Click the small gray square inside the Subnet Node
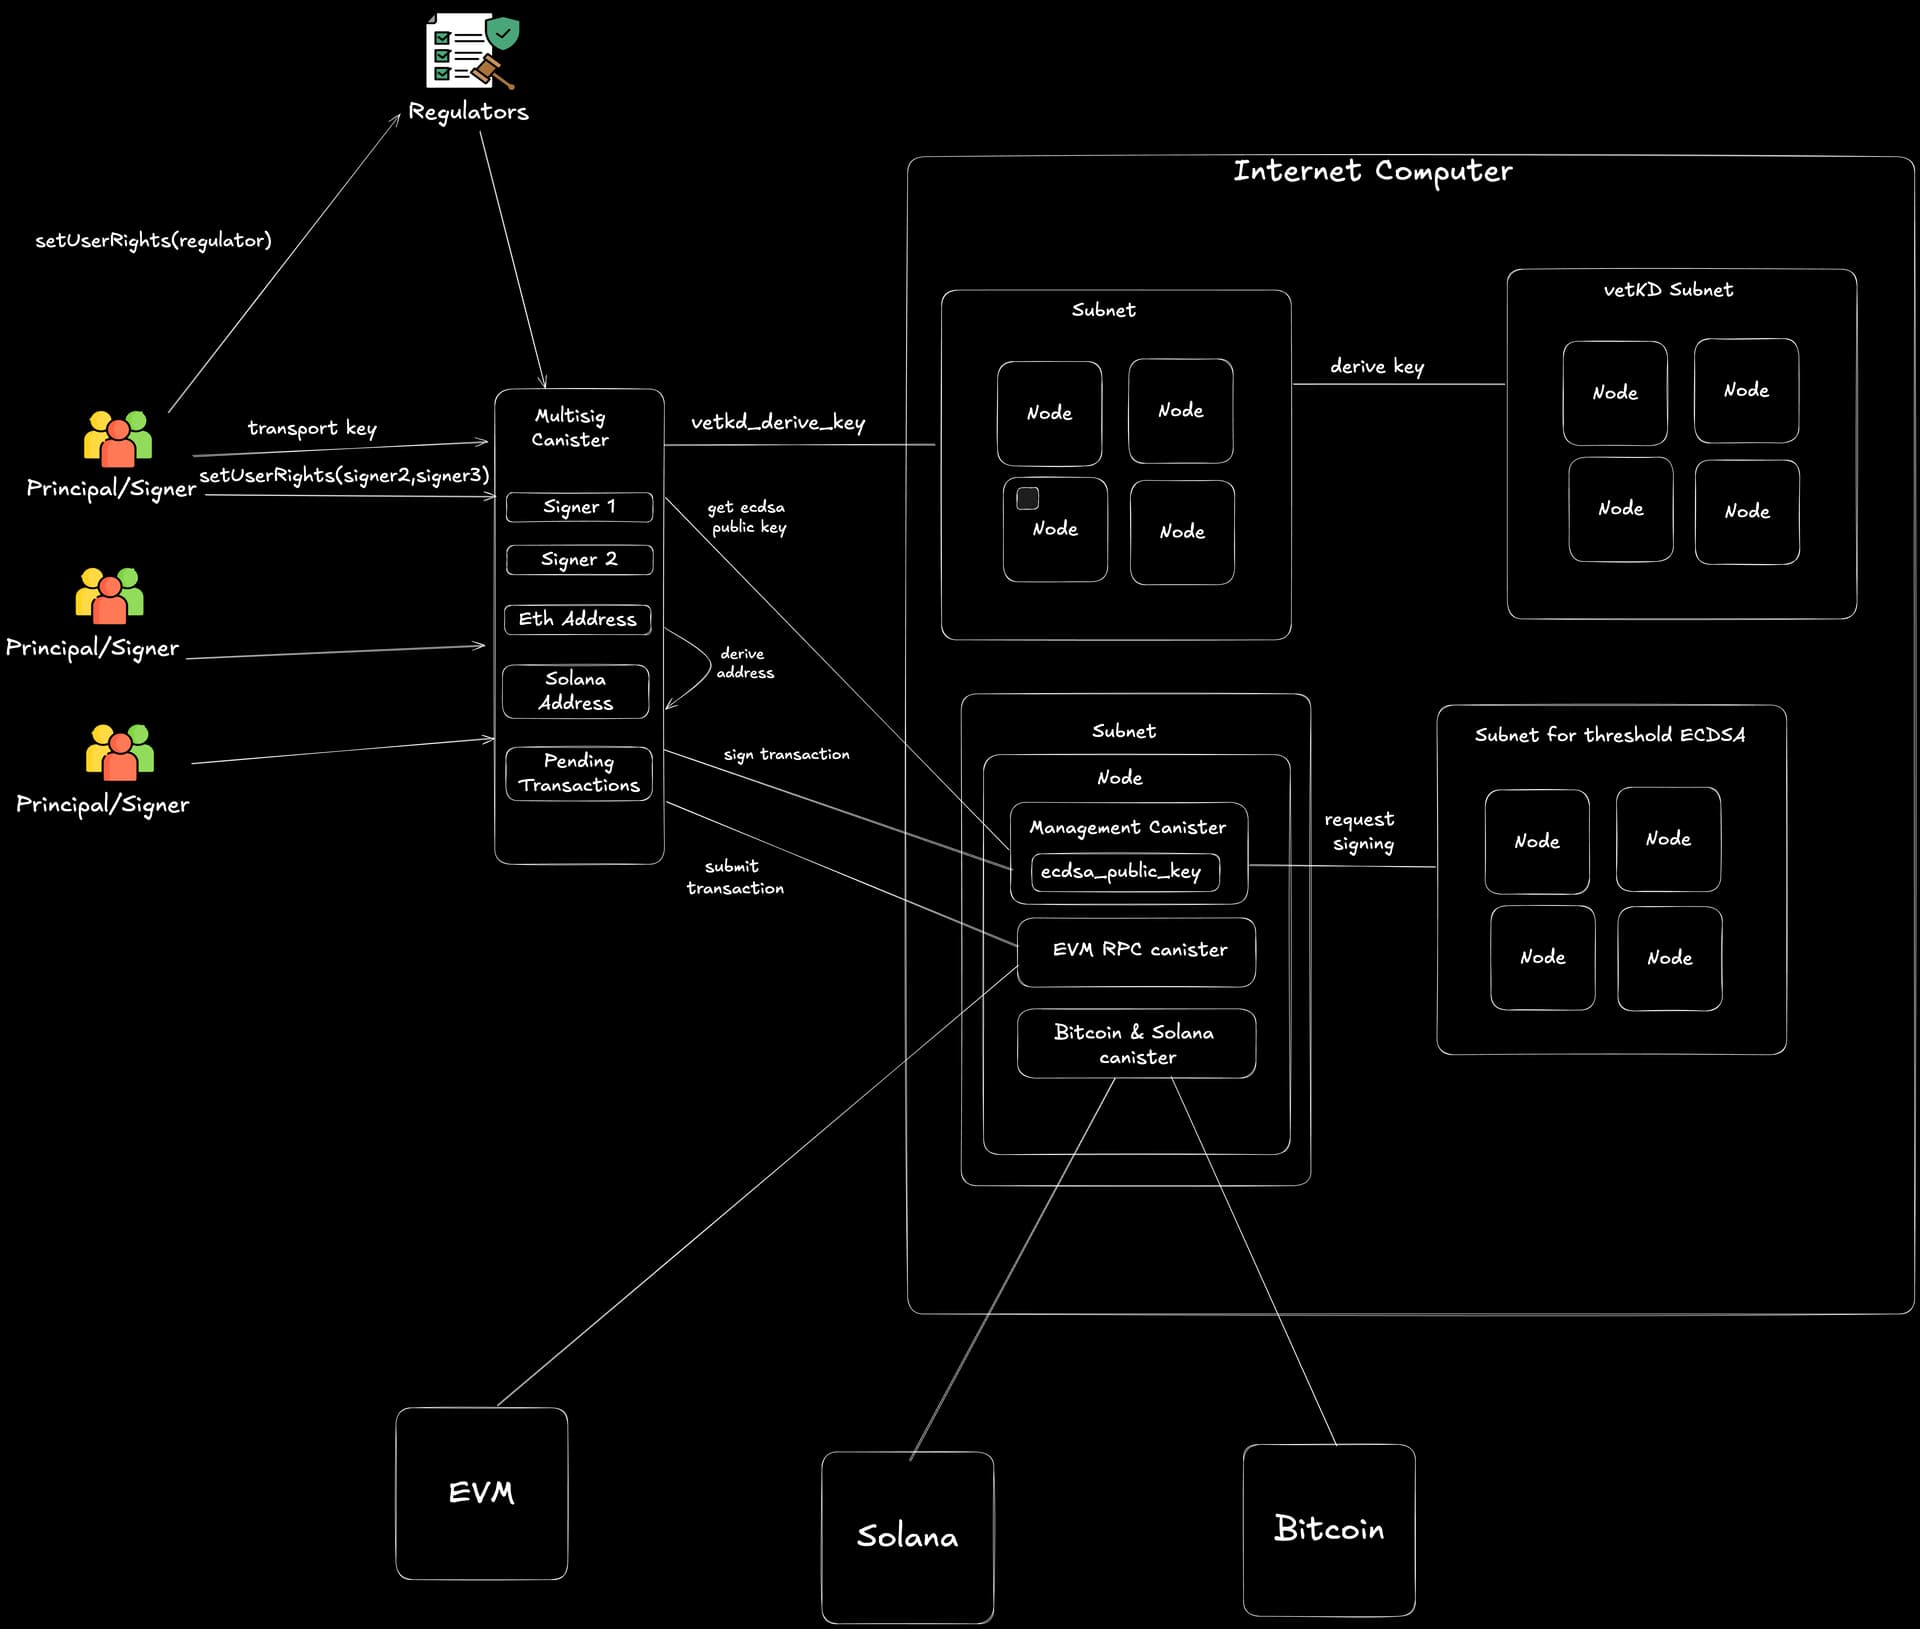Viewport: 1920px width, 1629px height. click(x=1027, y=498)
